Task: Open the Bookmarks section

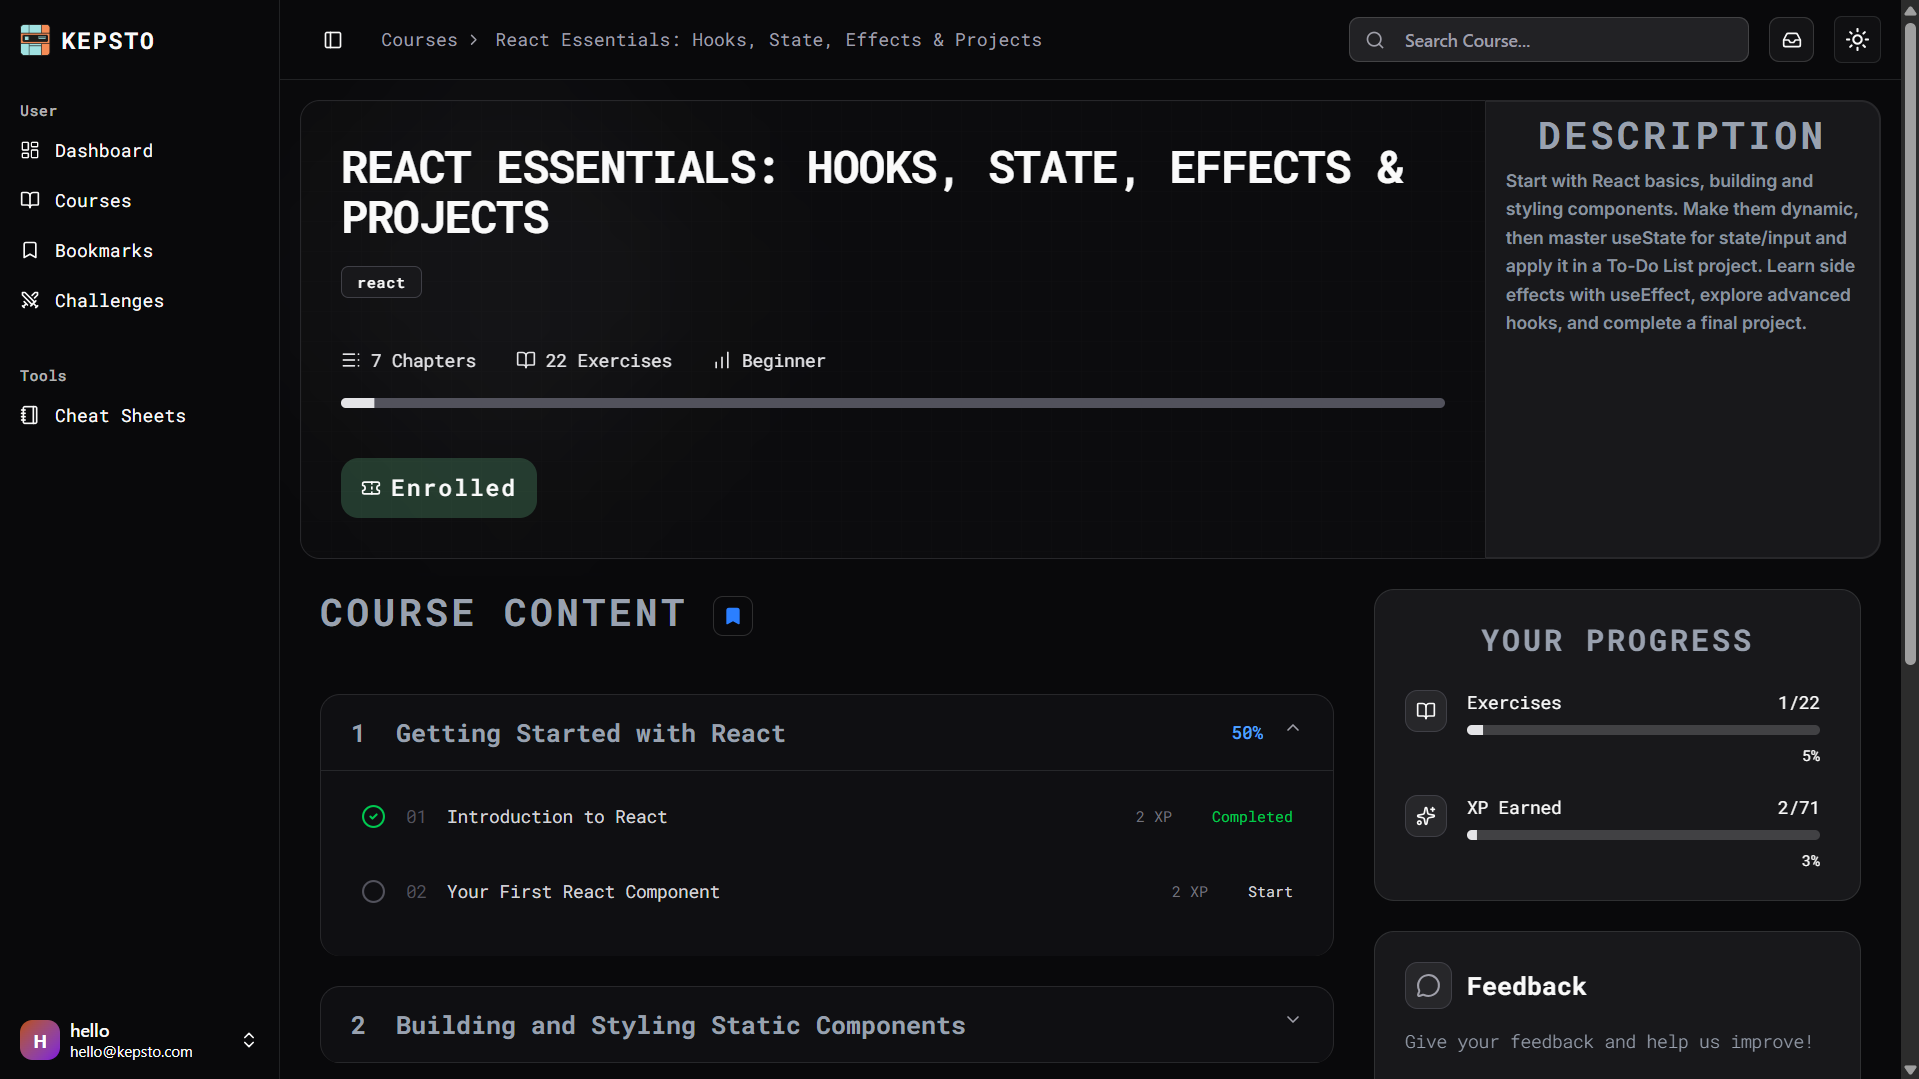Action: [x=103, y=250]
